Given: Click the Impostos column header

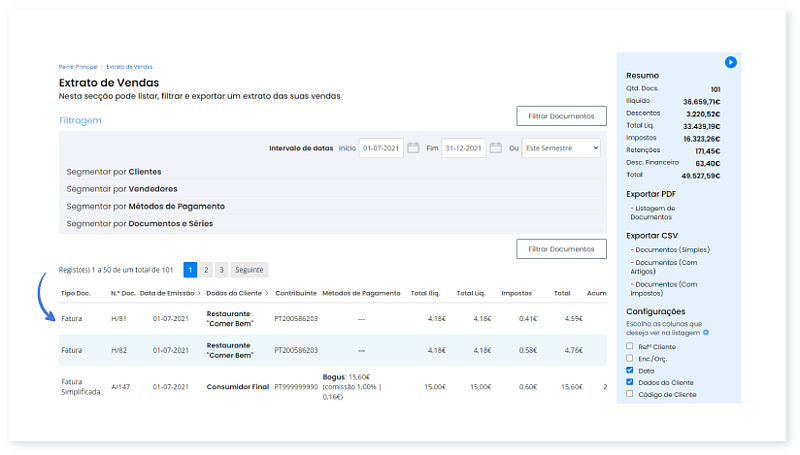Looking at the screenshot, I should coord(516,293).
